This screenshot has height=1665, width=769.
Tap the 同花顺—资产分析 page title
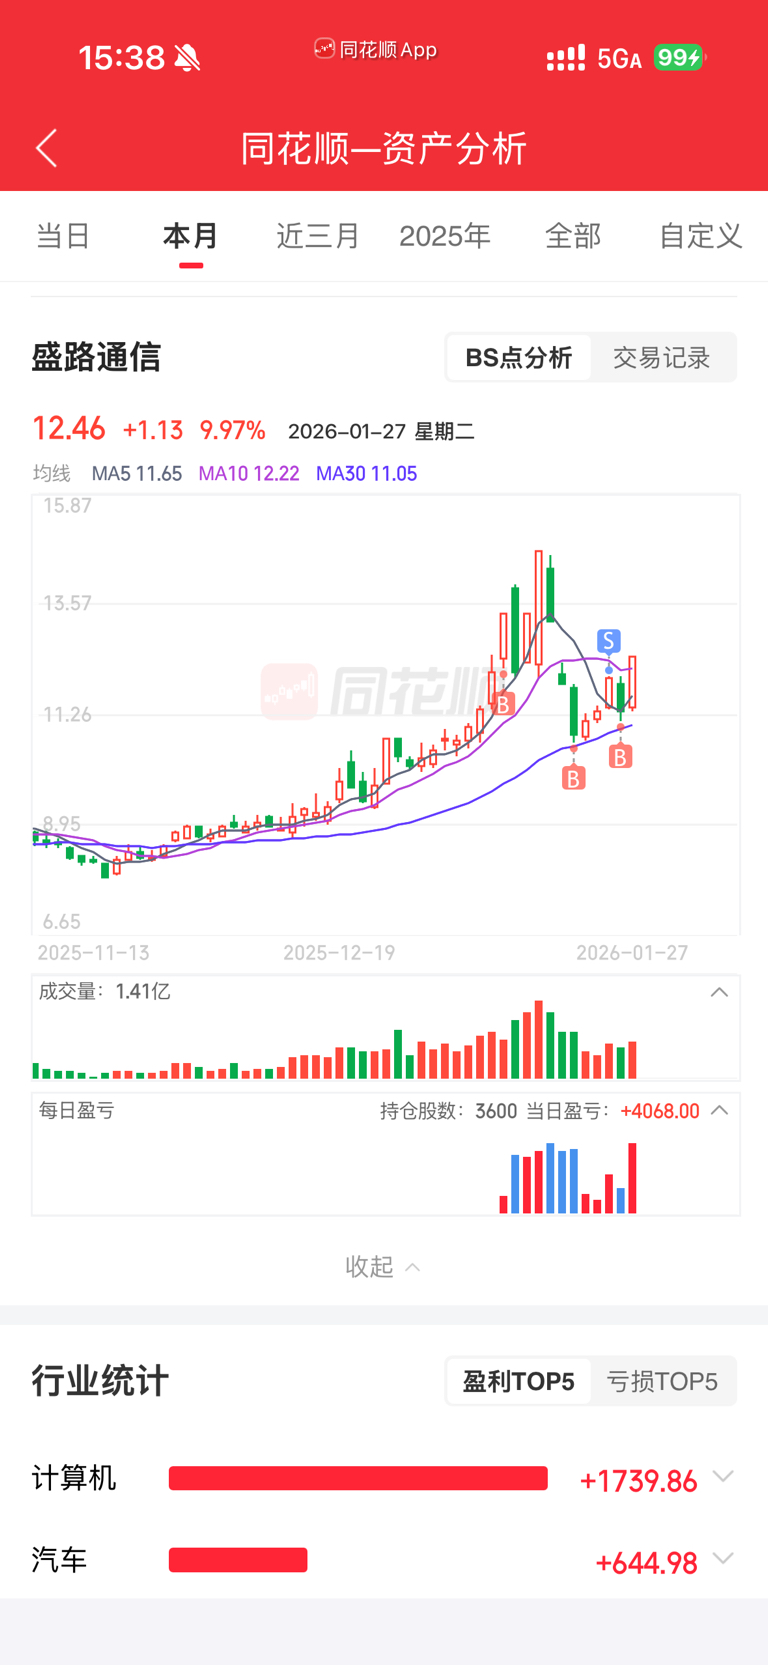[x=383, y=148]
